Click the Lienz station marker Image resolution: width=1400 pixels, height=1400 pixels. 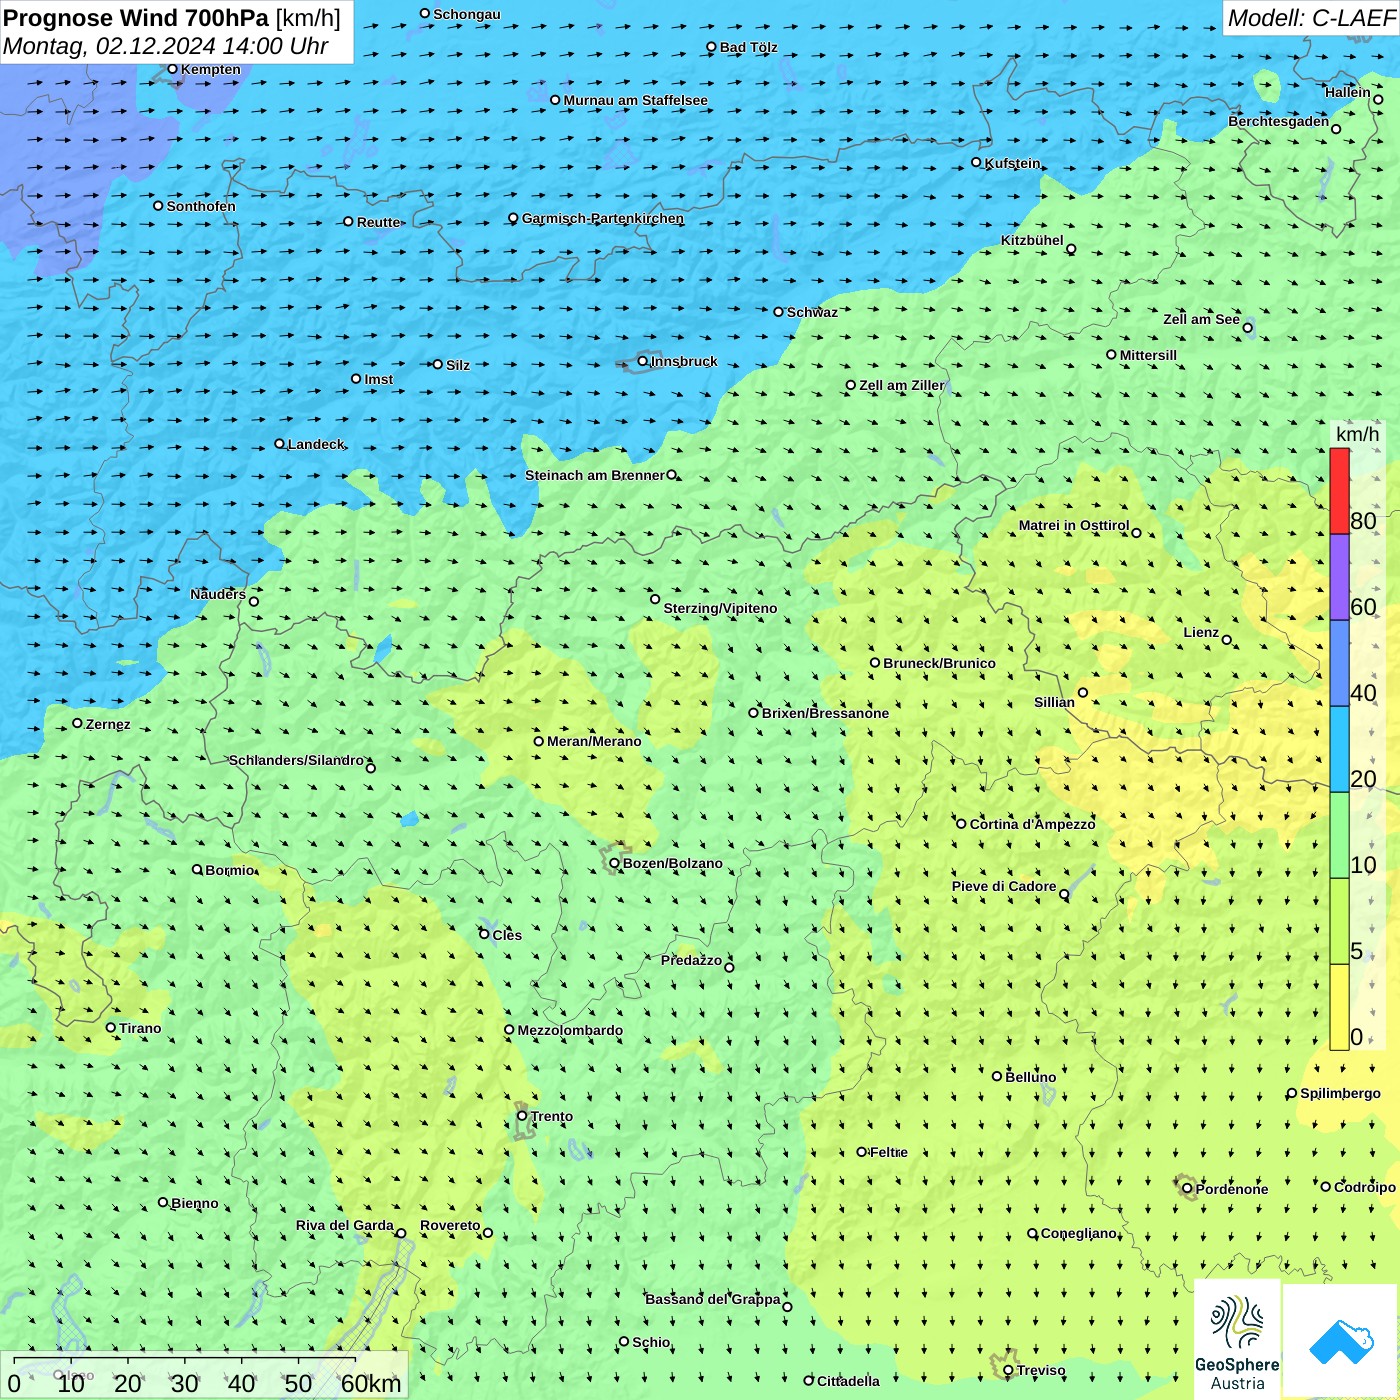tap(1227, 640)
